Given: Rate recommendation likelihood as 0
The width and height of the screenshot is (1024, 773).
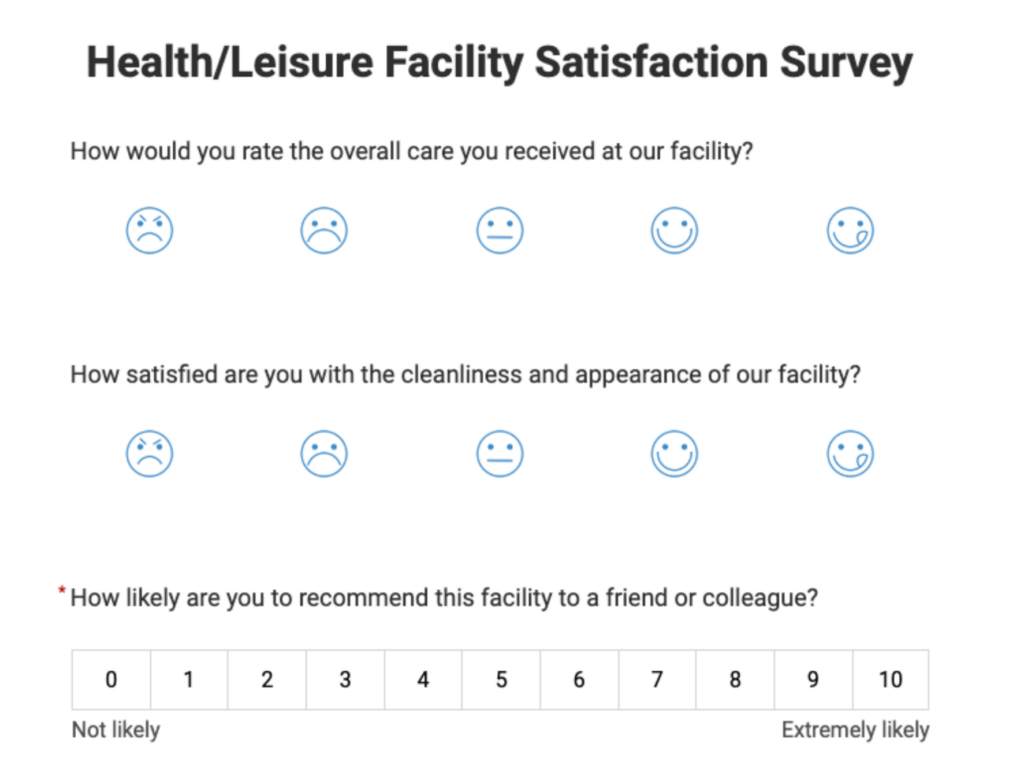Looking at the screenshot, I should tap(110, 679).
